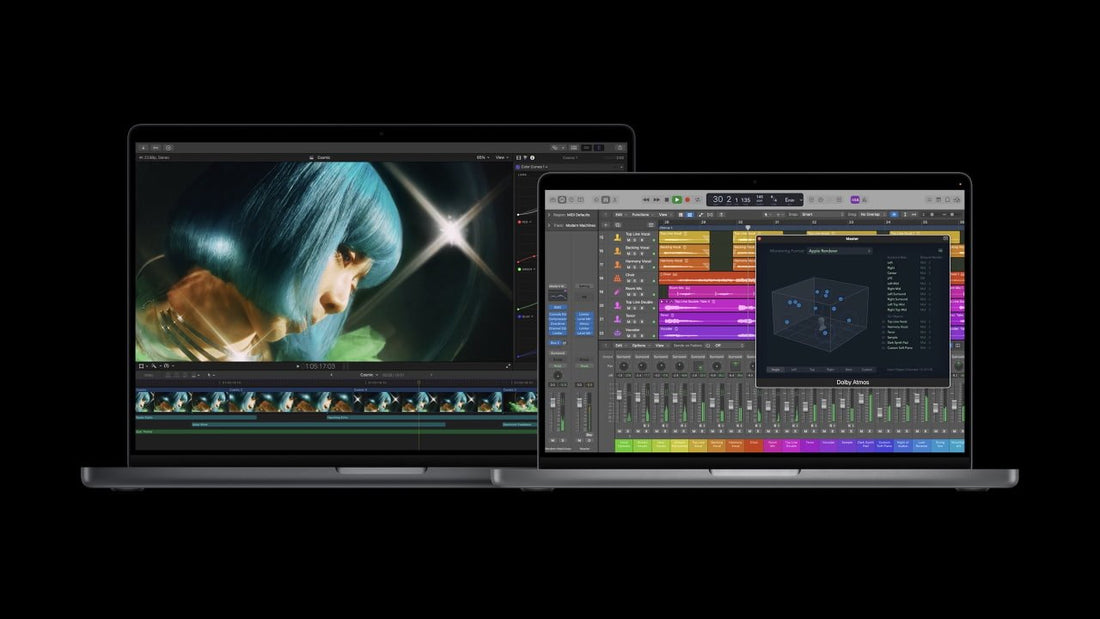Image resolution: width=1100 pixels, height=619 pixels.
Task: Mute the Top Line Double track
Action: tap(629, 308)
